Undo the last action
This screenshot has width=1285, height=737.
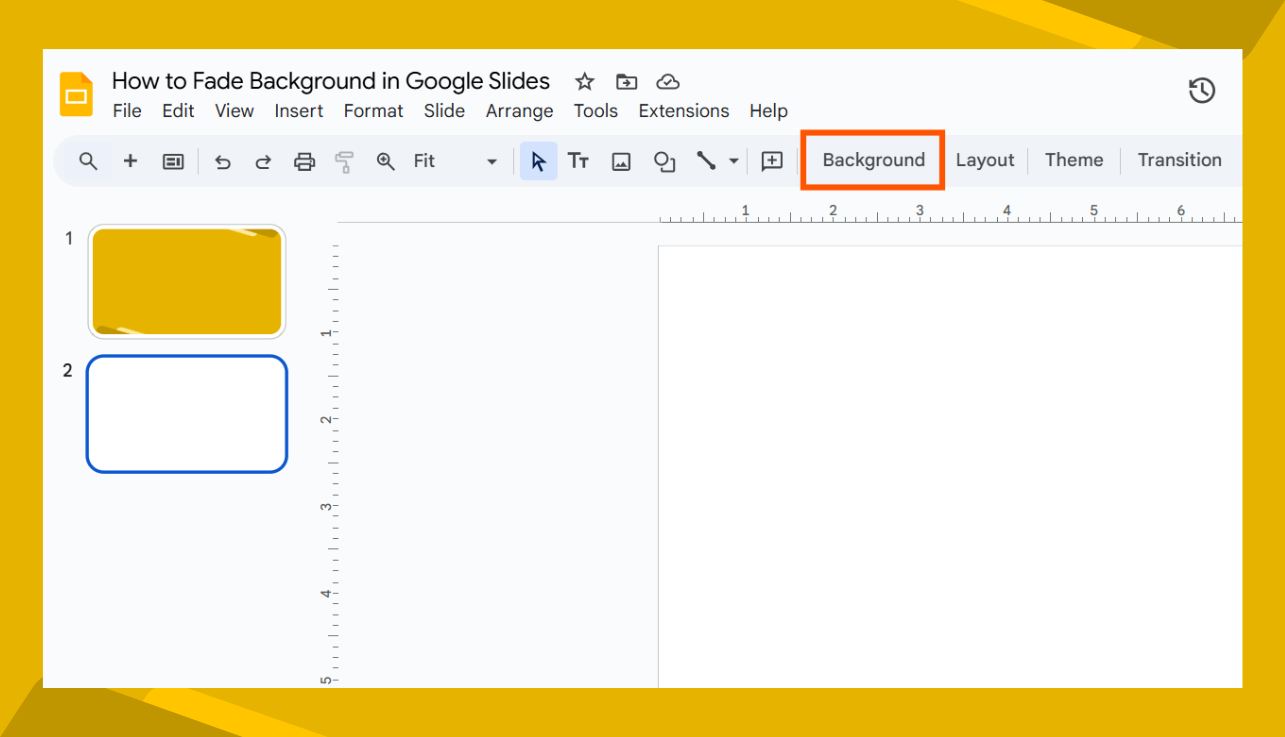pos(222,160)
